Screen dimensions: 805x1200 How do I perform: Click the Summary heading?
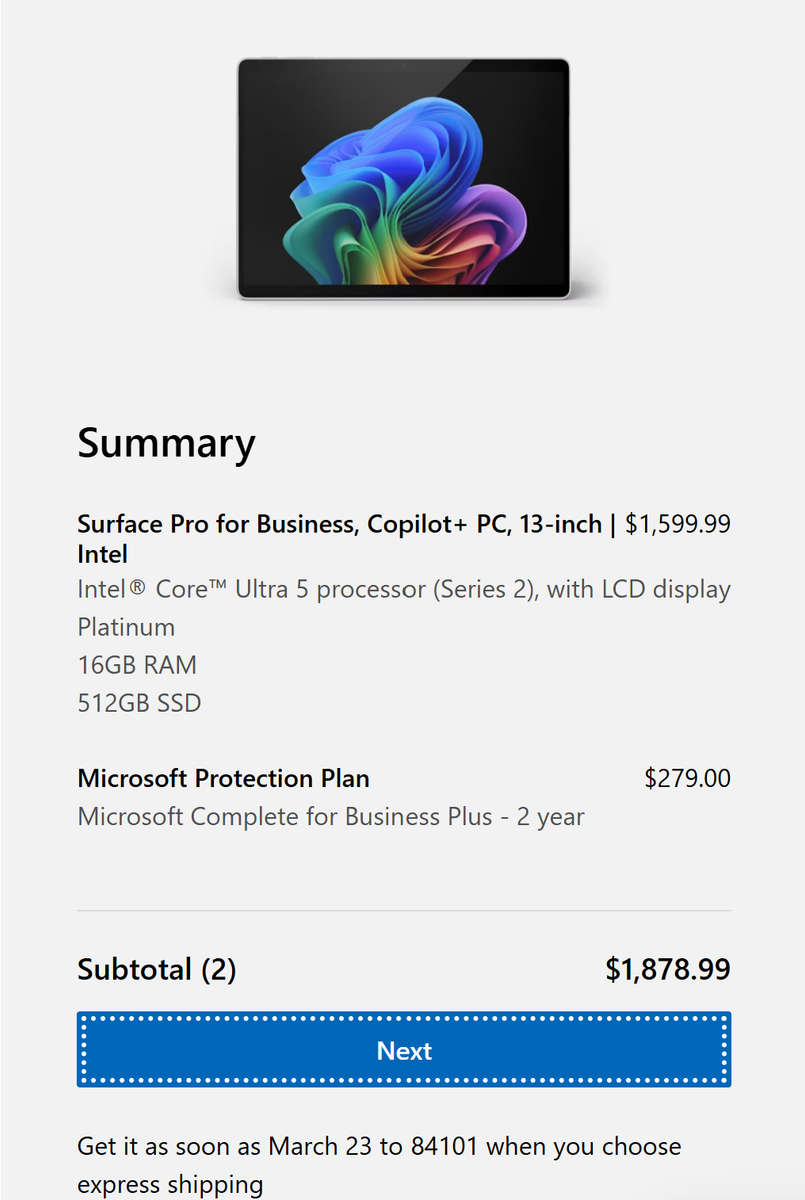(x=166, y=443)
